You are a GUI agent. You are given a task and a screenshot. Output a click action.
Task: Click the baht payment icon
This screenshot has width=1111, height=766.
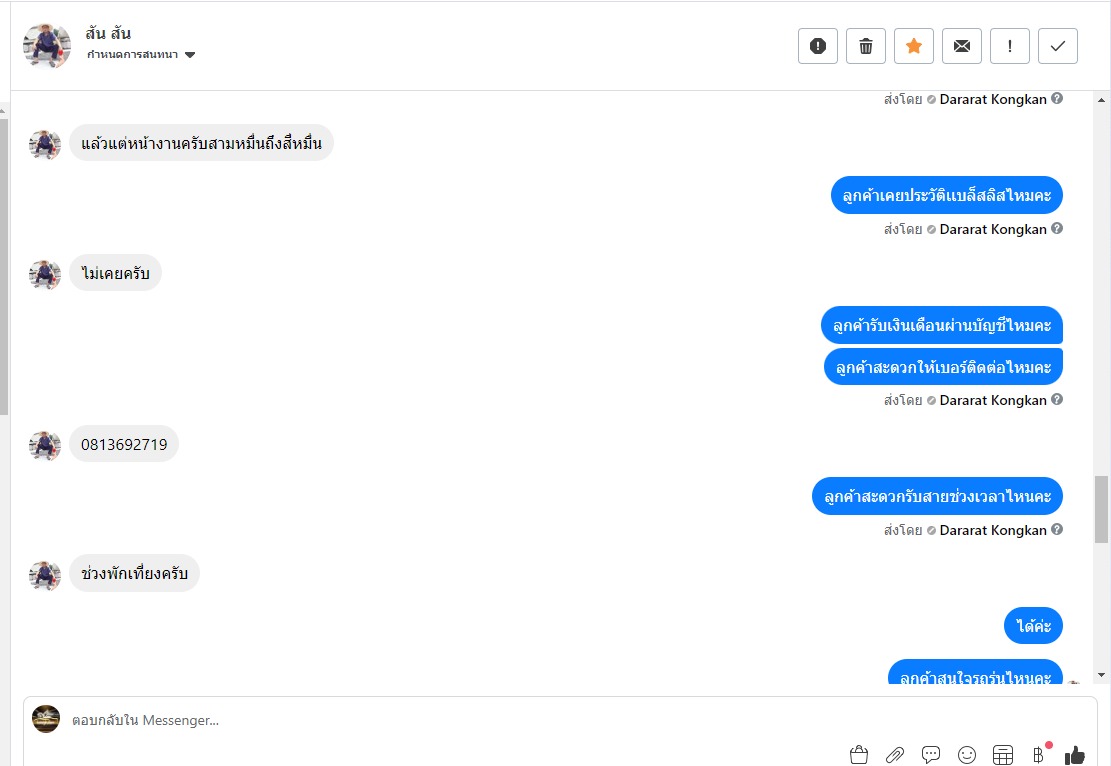pyautogui.click(x=1039, y=755)
